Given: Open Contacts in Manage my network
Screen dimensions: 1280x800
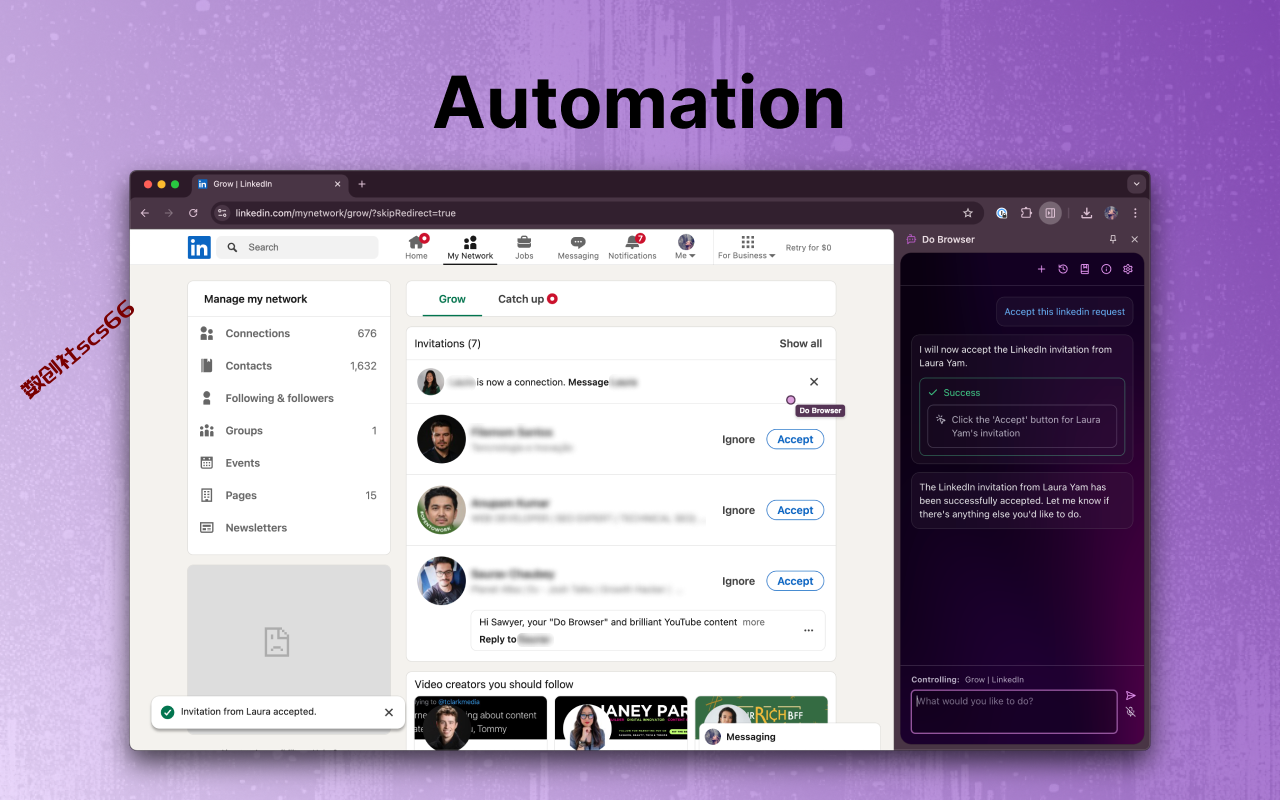Looking at the screenshot, I should pyautogui.click(x=289, y=366).
